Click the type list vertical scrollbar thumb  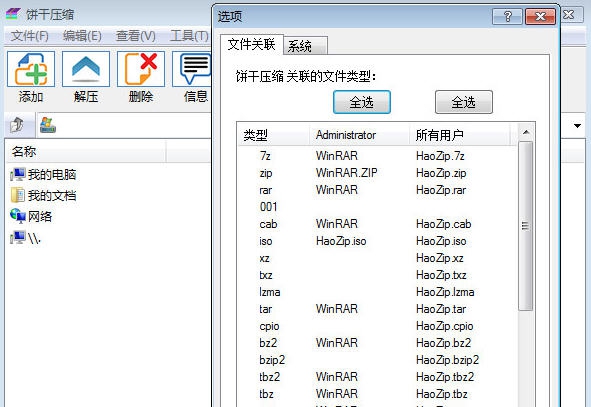pyautogui.click(x=525, y=226)
